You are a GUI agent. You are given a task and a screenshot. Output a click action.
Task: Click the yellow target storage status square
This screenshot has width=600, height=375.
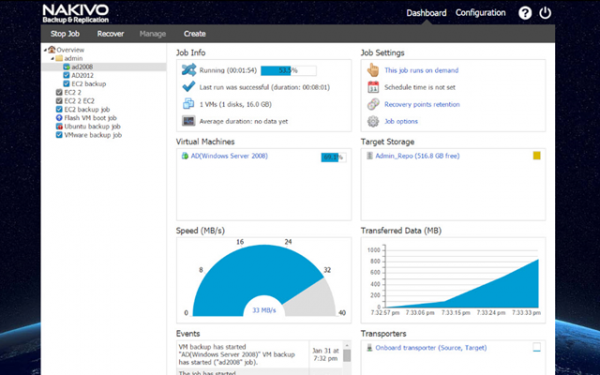tap(537, 155)
